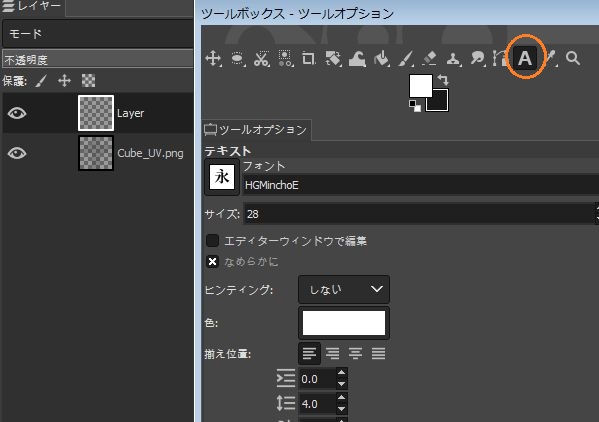Open the font picker preview button
Screen dimensions: 599x422
coord(222,177)
